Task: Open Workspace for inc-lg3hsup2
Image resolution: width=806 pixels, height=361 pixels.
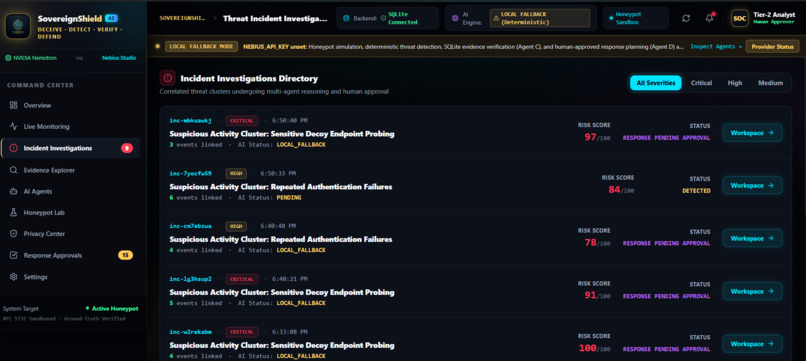Action: click(x=753, y=291)
